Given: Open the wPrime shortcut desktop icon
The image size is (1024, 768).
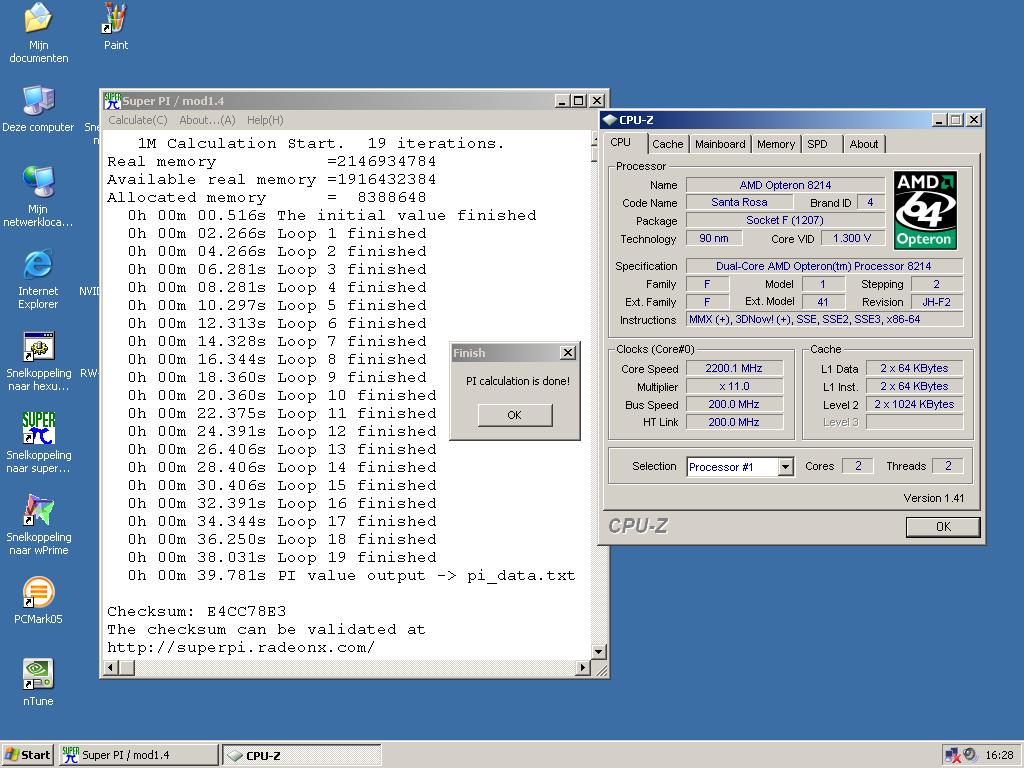Looking at the screenshot, I should pos(39,524).
